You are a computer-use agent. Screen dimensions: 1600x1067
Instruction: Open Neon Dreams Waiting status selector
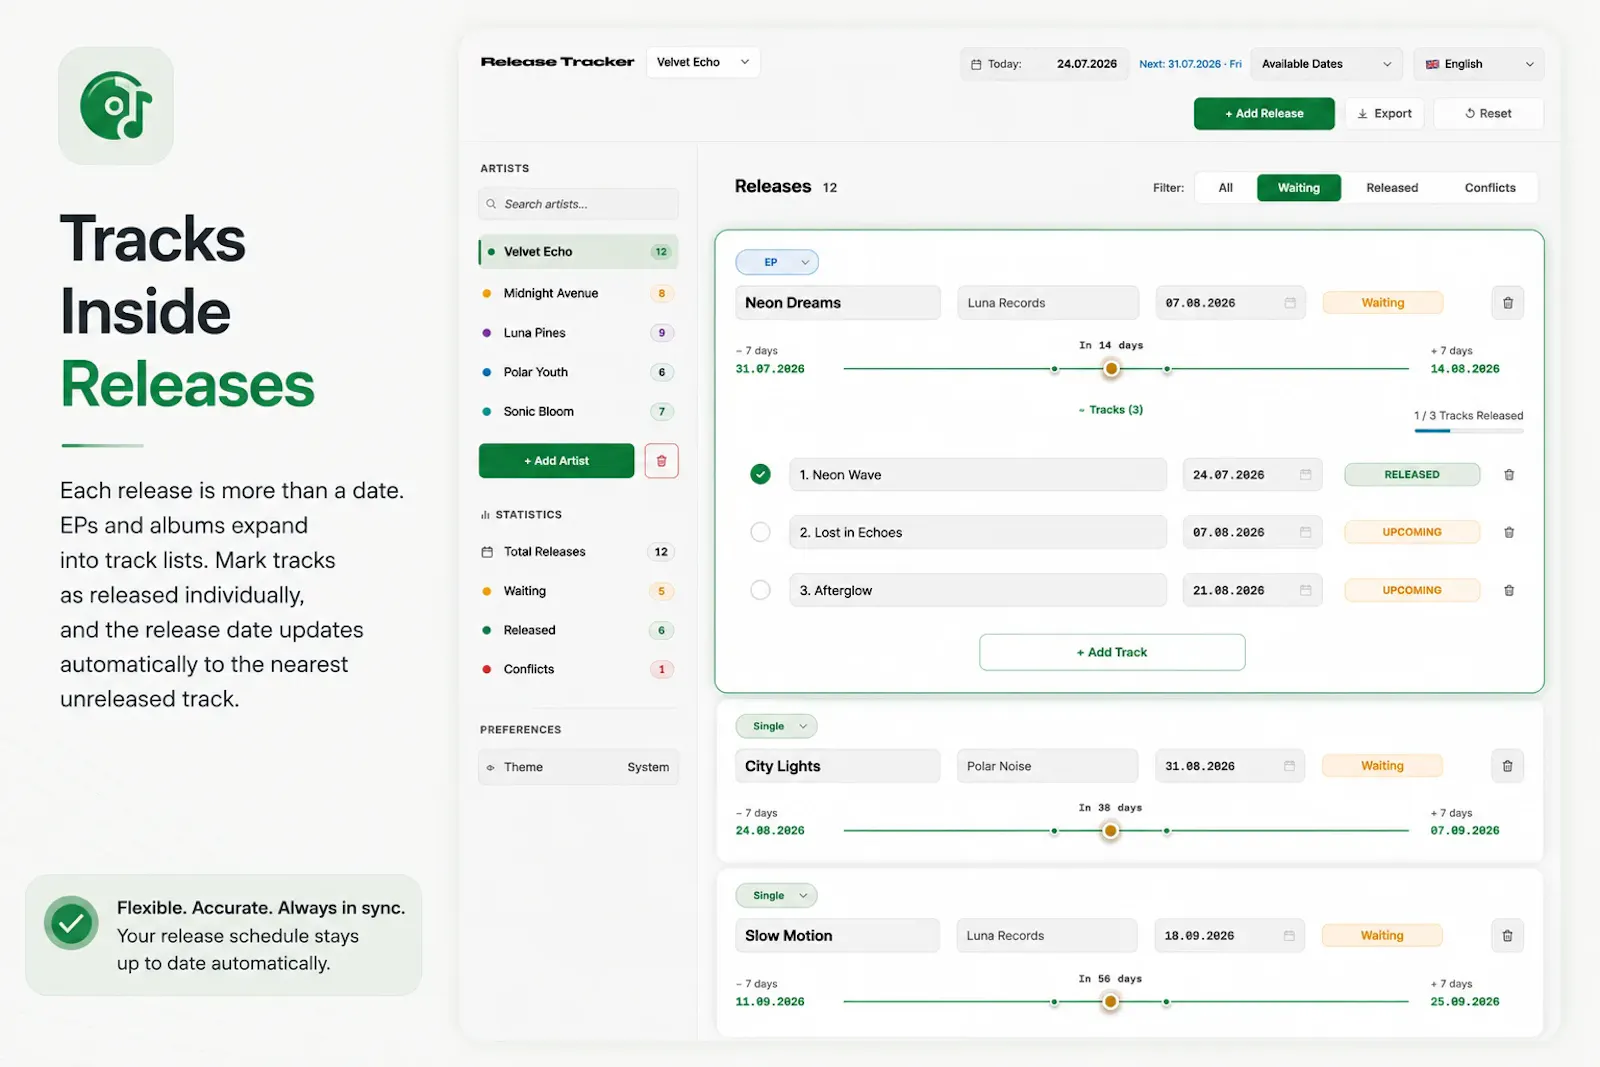click(x=1382, y=303)
